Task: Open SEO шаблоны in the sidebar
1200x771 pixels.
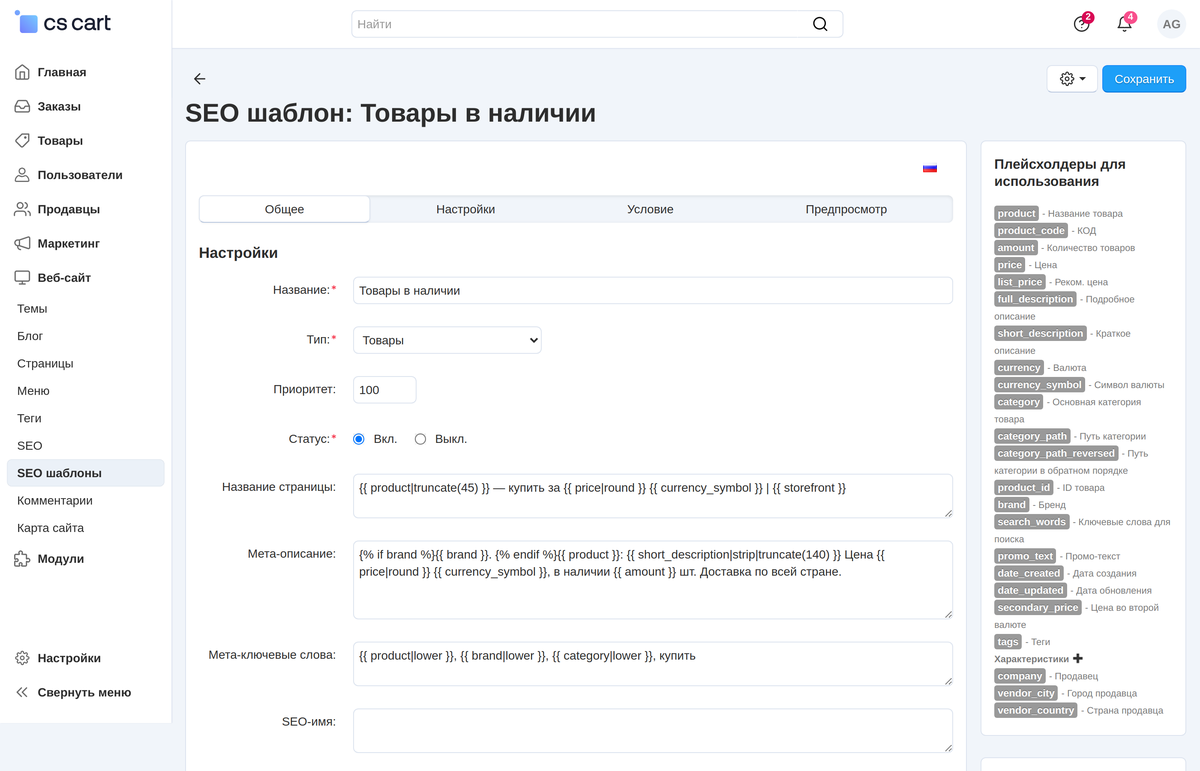Action: [85, 473]
